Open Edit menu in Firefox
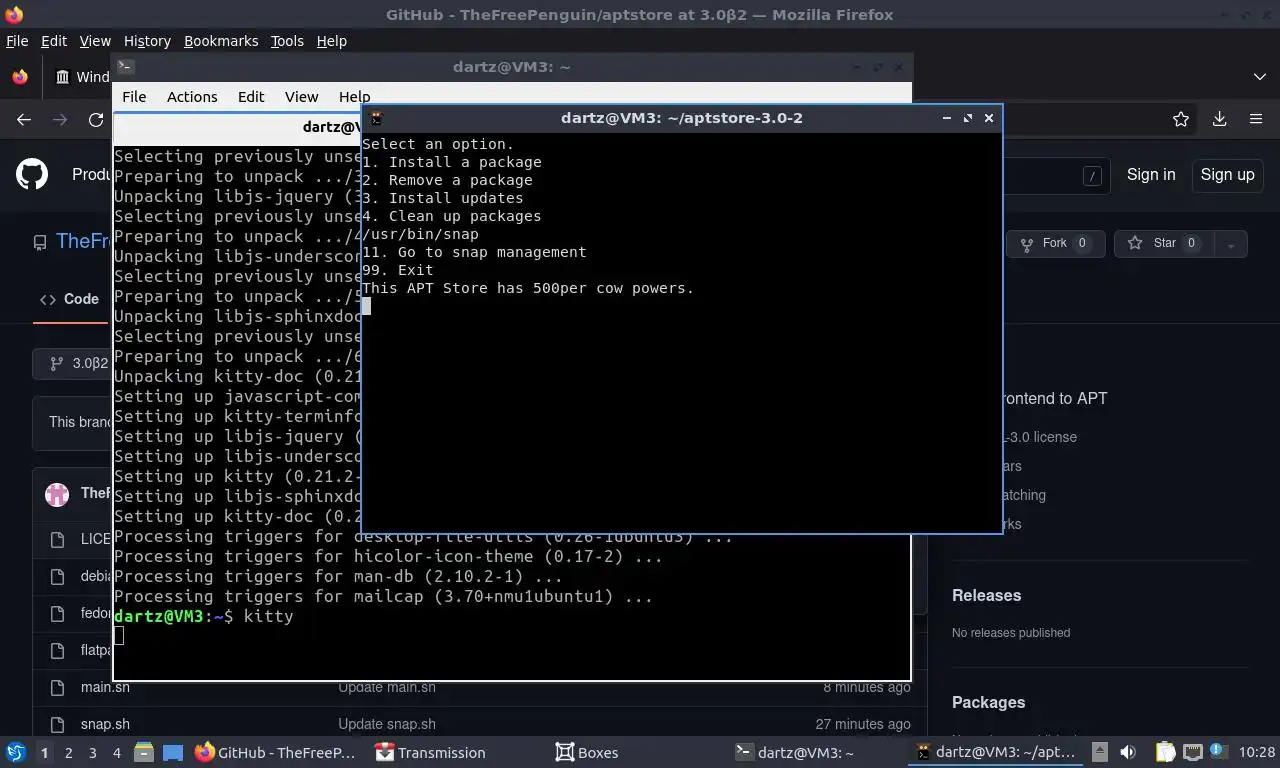Image resolution: width=1280 pixels, height=768 pixels. coord(54,41)
